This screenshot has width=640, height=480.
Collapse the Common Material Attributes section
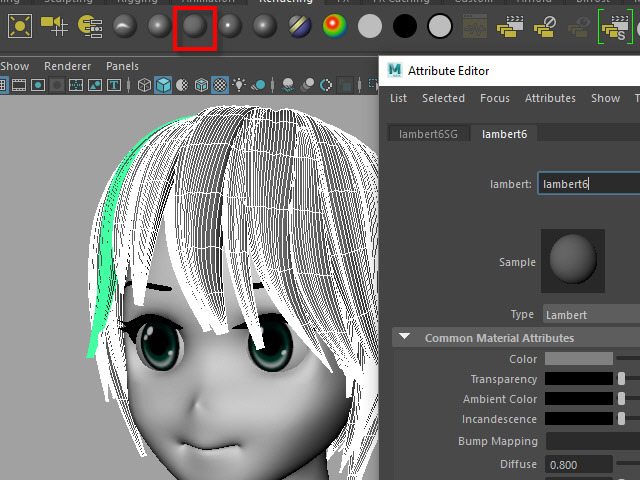[405, 338]
